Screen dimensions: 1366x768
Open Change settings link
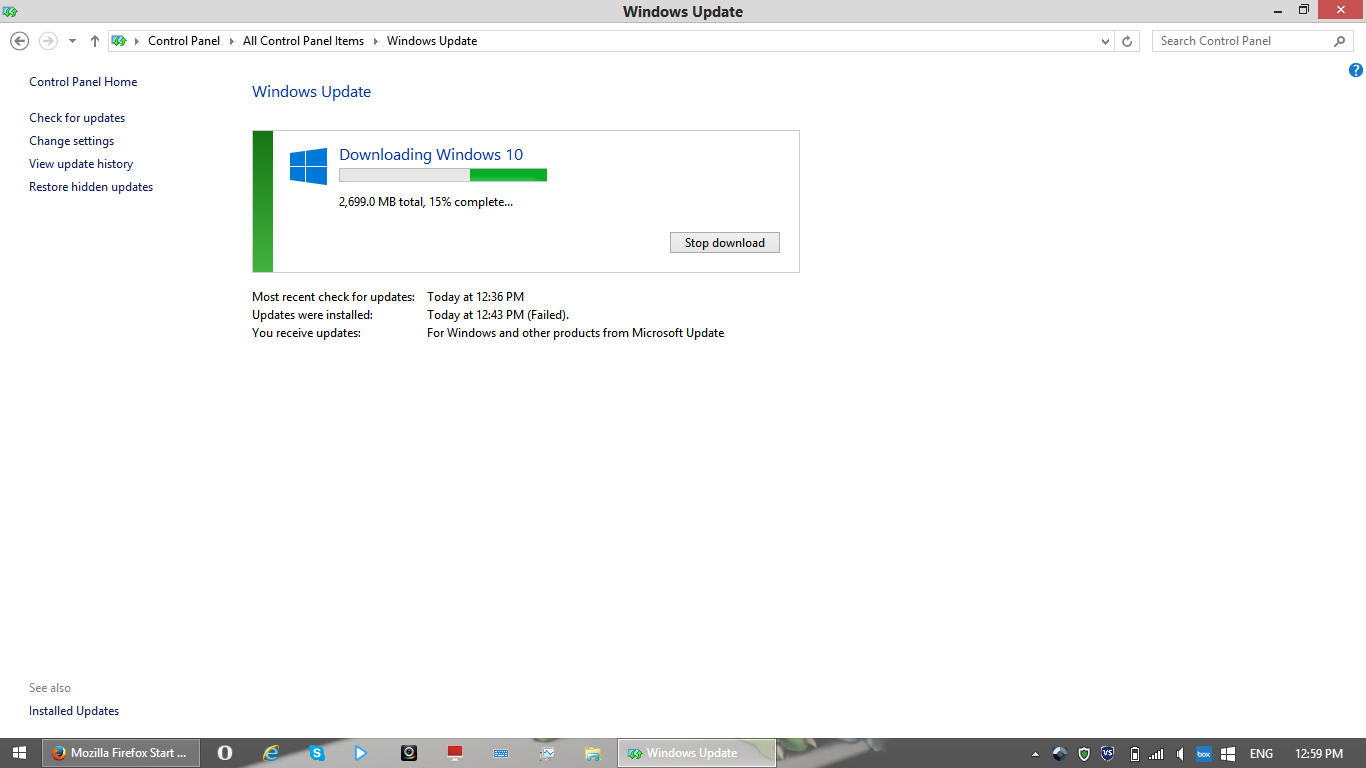[71, 141]
